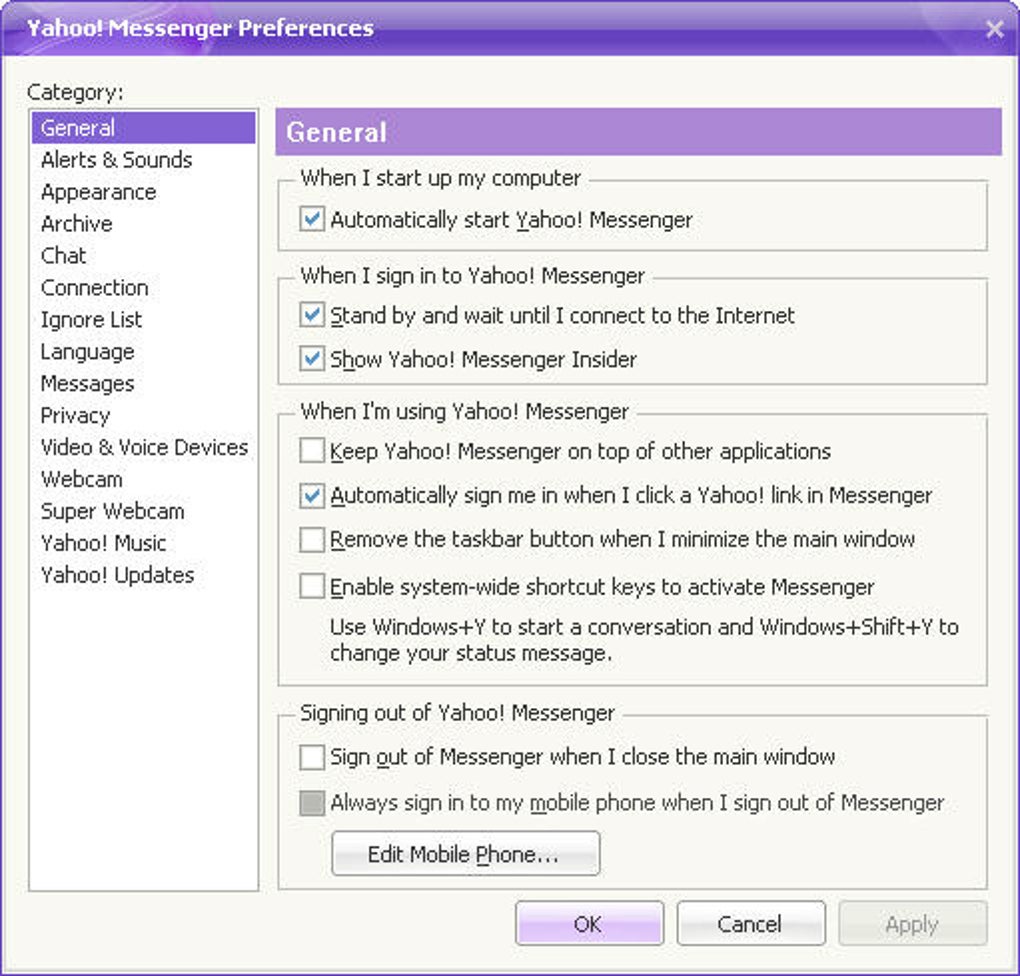1020x976 pixels.
Task: Go to the Archive category
Action: (76, 224)
